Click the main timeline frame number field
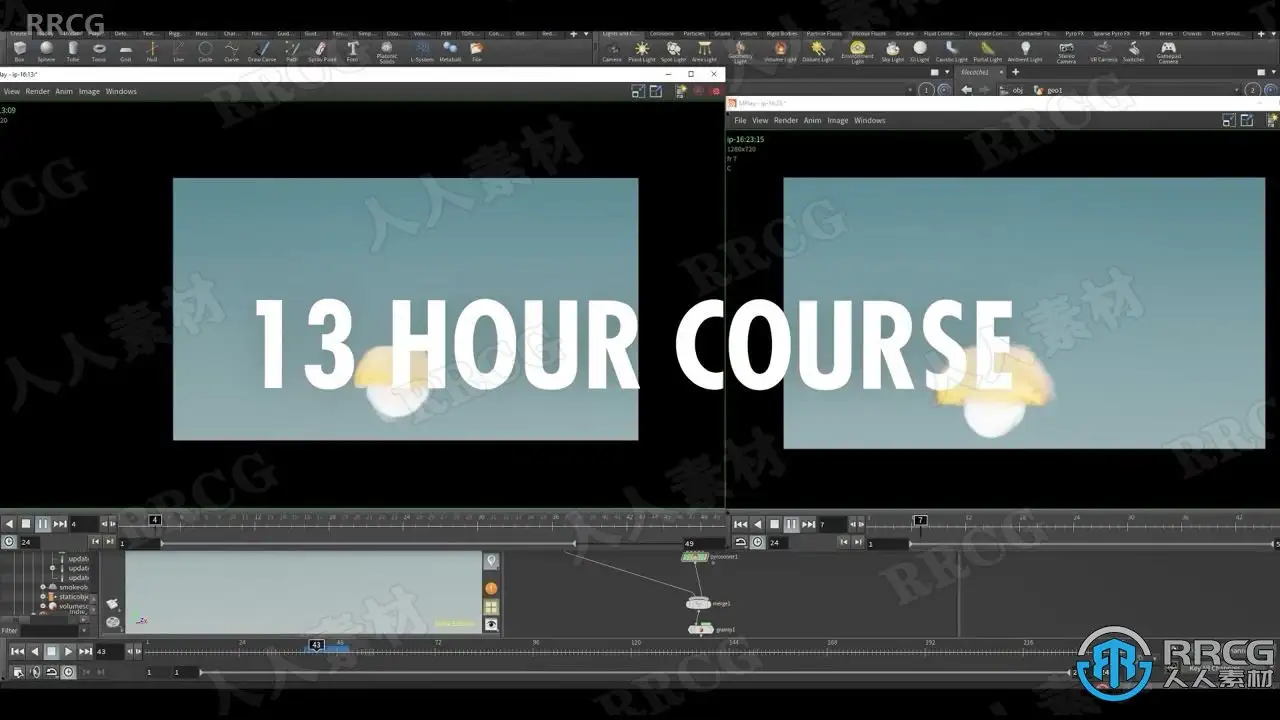 (x=108, y=651)
